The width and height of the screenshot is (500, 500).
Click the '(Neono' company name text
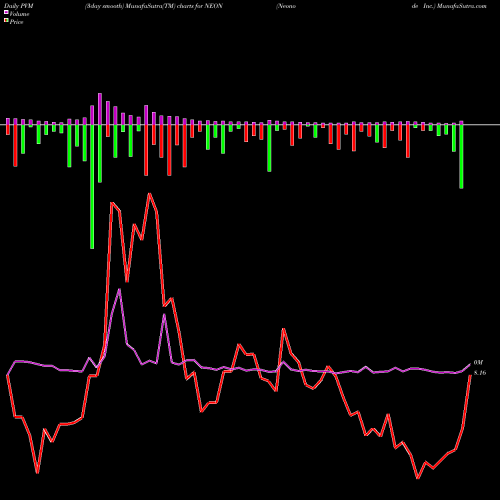pyautogui.click(x=286, y=6)
